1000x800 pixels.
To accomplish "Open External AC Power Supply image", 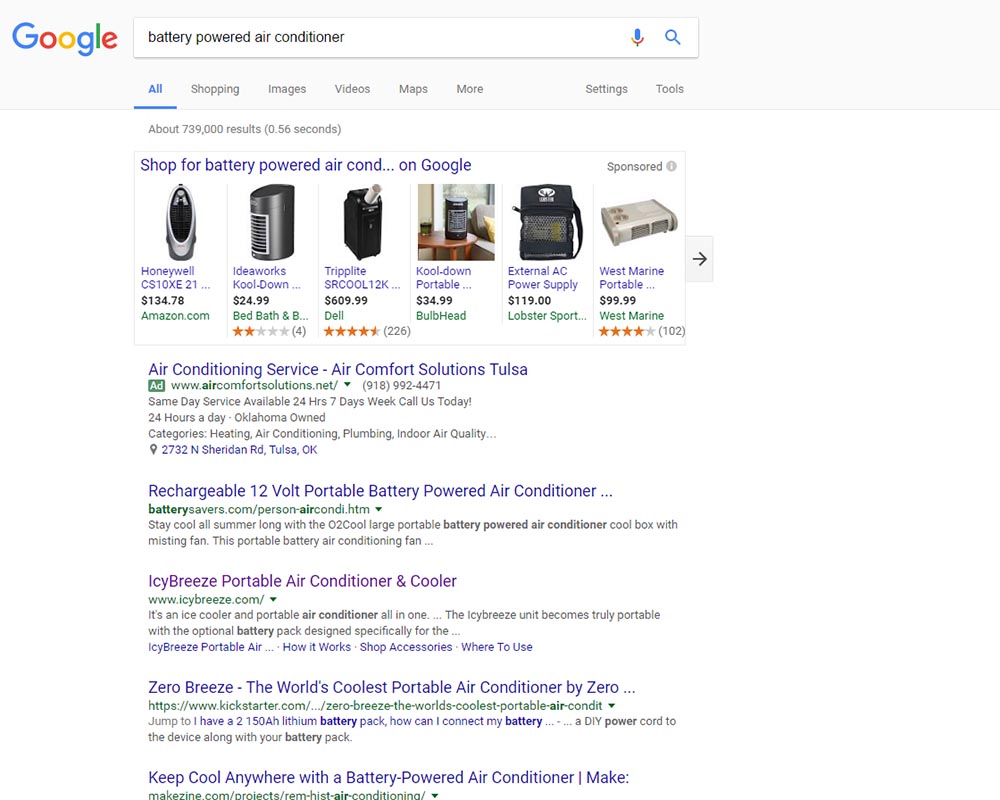I will pos(547,222).
